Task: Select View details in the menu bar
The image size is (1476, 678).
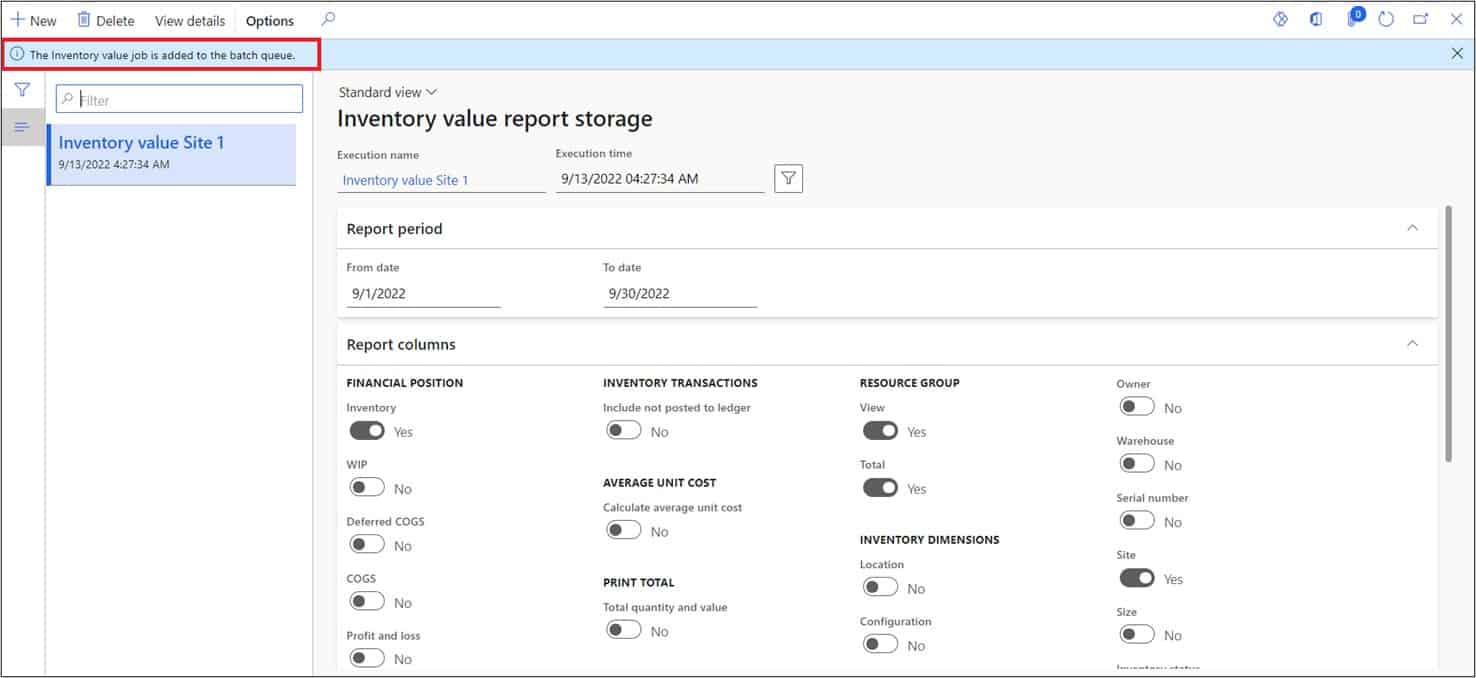Action: point(189,20)
